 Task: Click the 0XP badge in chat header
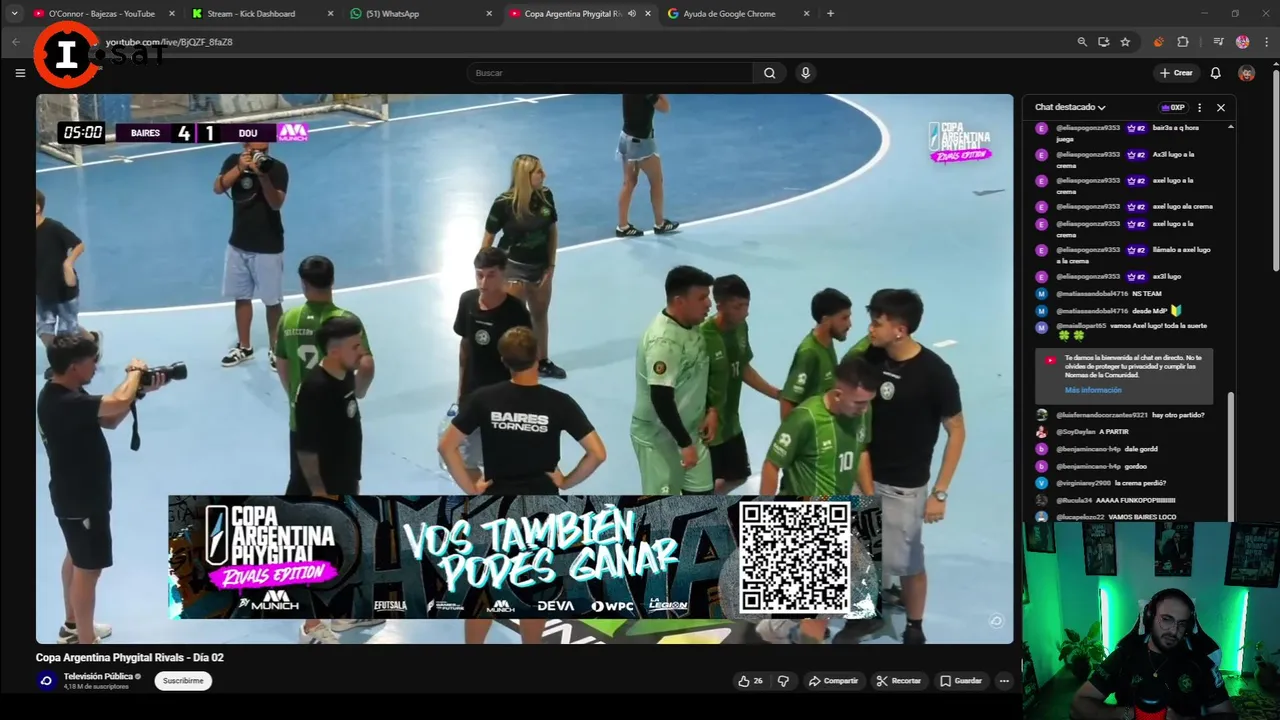(1173, 107)
